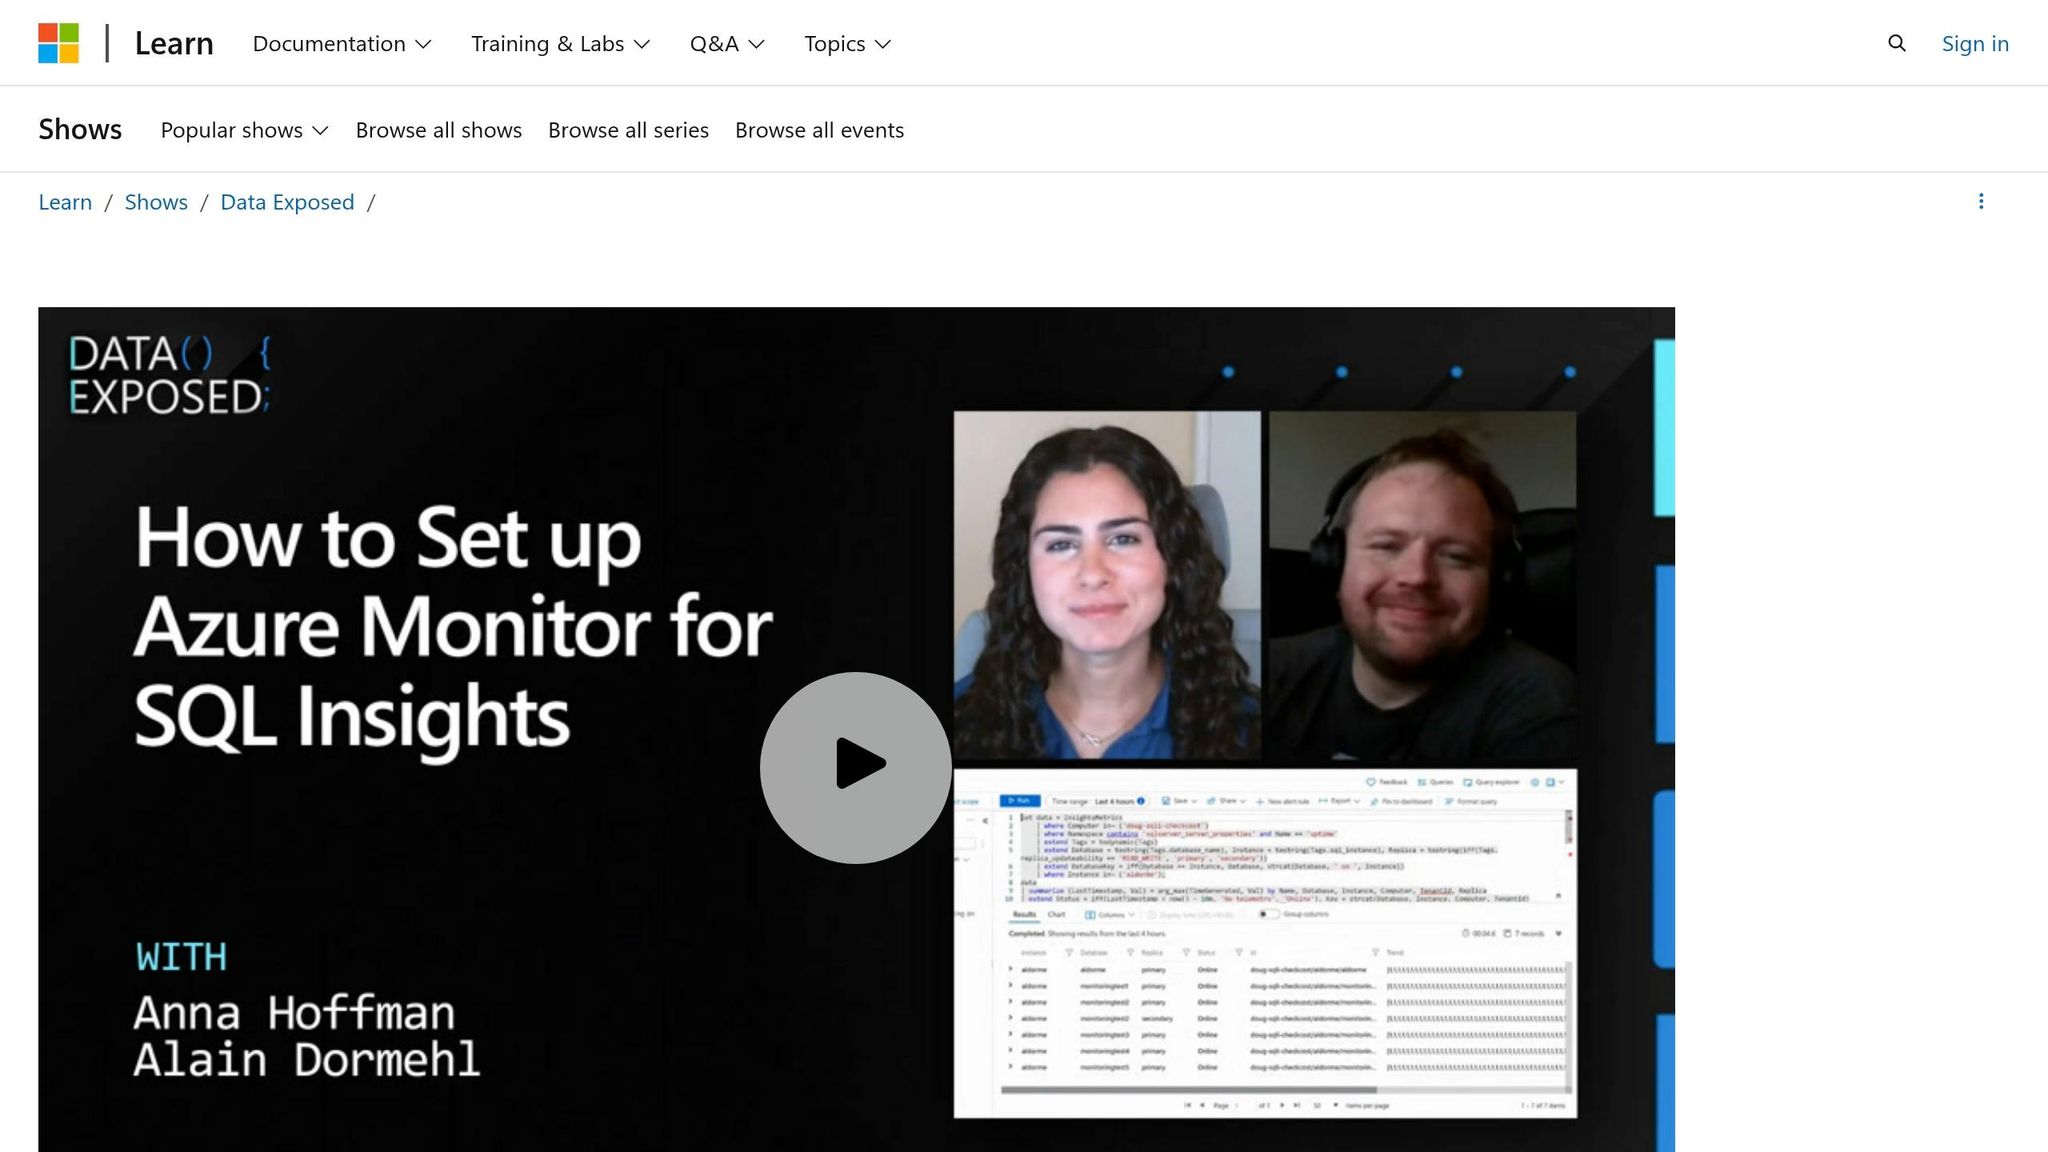This screenshot has width=2048, height=1152.
Task: Select Browse all series
Action: pyautogui.click(x=627, y=129)
